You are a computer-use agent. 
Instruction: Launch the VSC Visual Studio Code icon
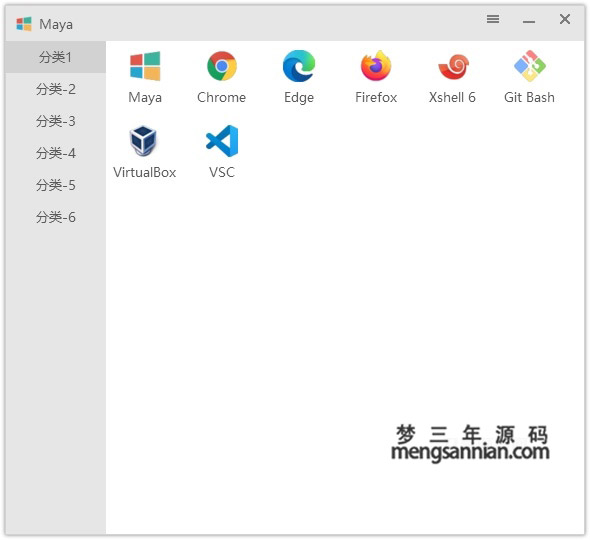click(222, 141)
